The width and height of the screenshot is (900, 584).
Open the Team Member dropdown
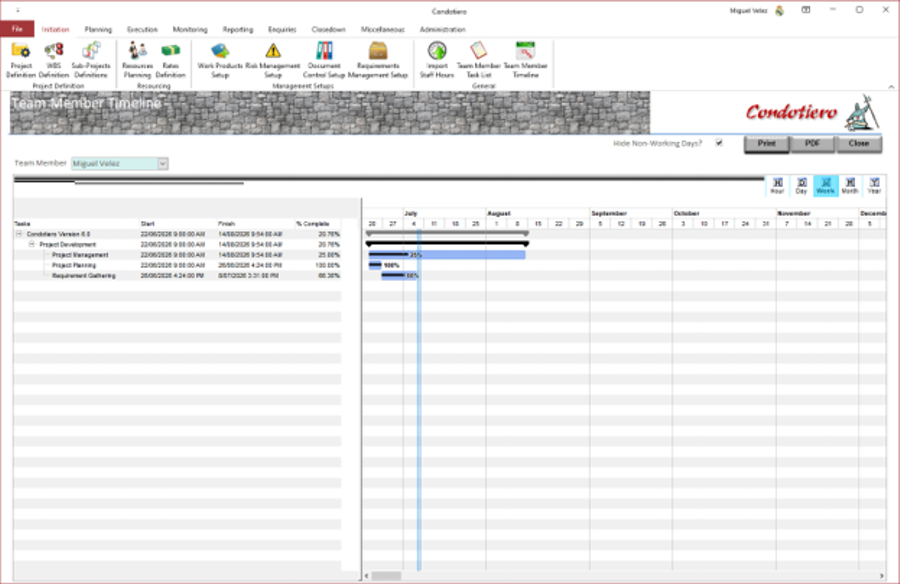pos(163,164)
